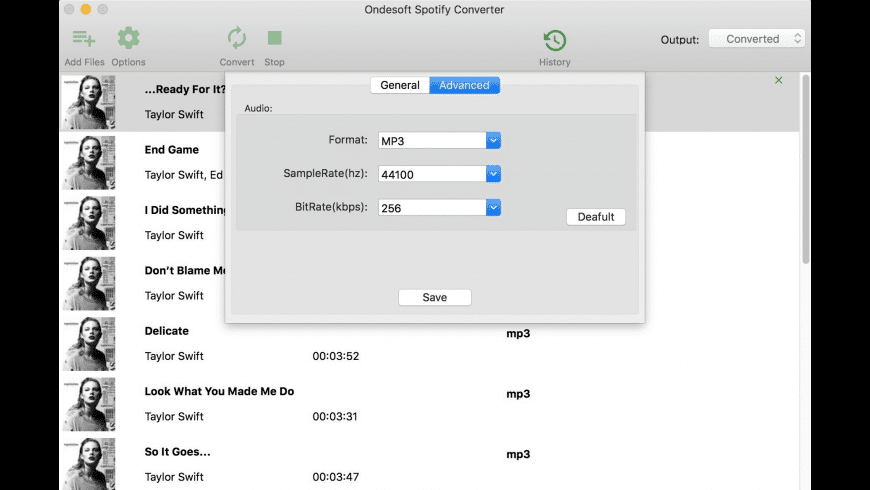Click the SampleRate field showing 44100
Viewport: 870px width, 490px height.
432,174
